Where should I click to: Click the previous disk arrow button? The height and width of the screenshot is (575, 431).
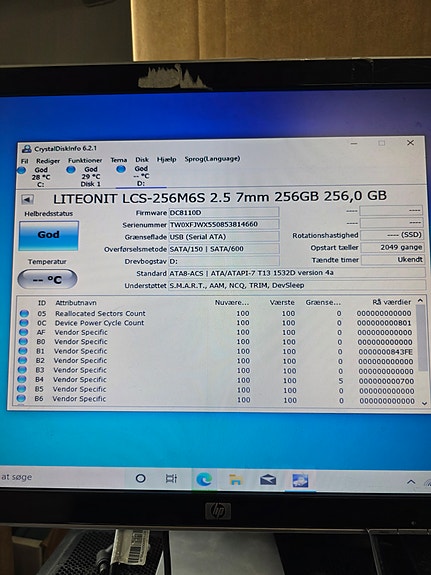click(x=28, y=199)
